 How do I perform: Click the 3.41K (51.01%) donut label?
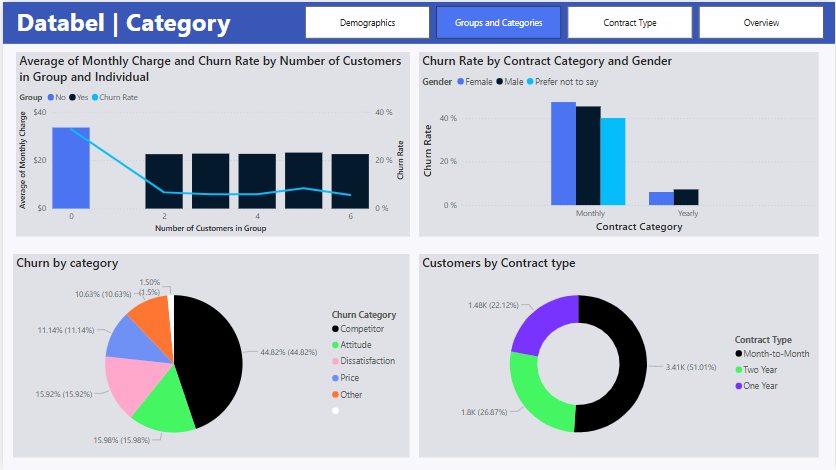691,367
